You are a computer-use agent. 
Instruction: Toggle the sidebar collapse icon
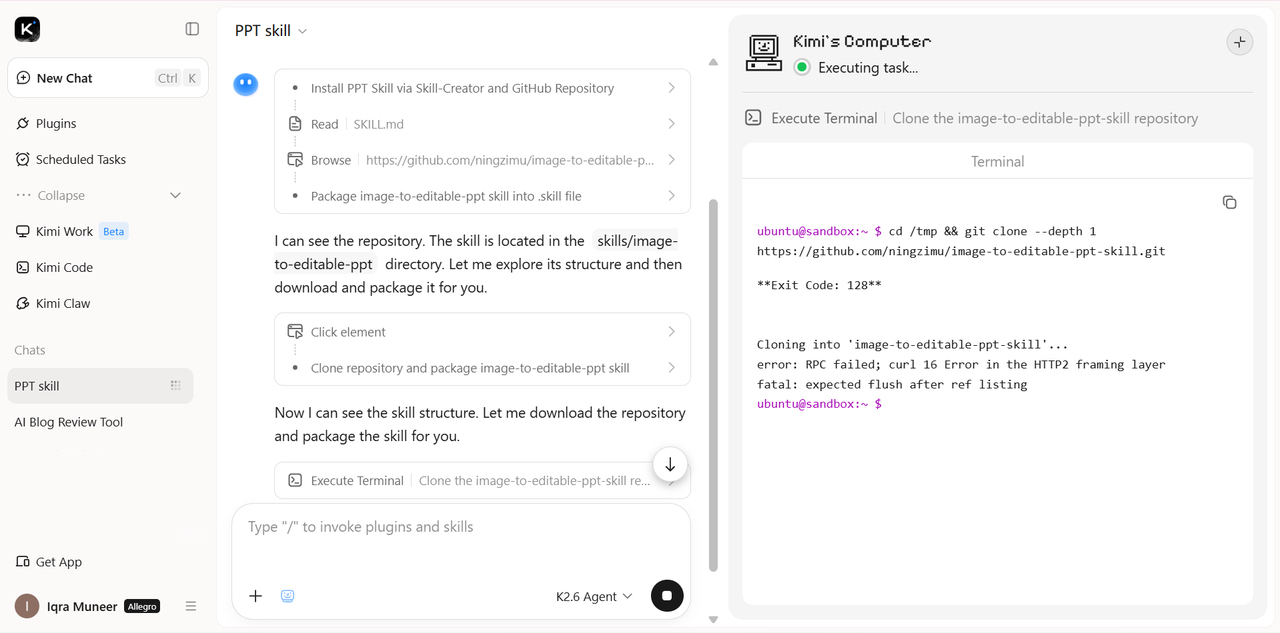click(192, 29)
